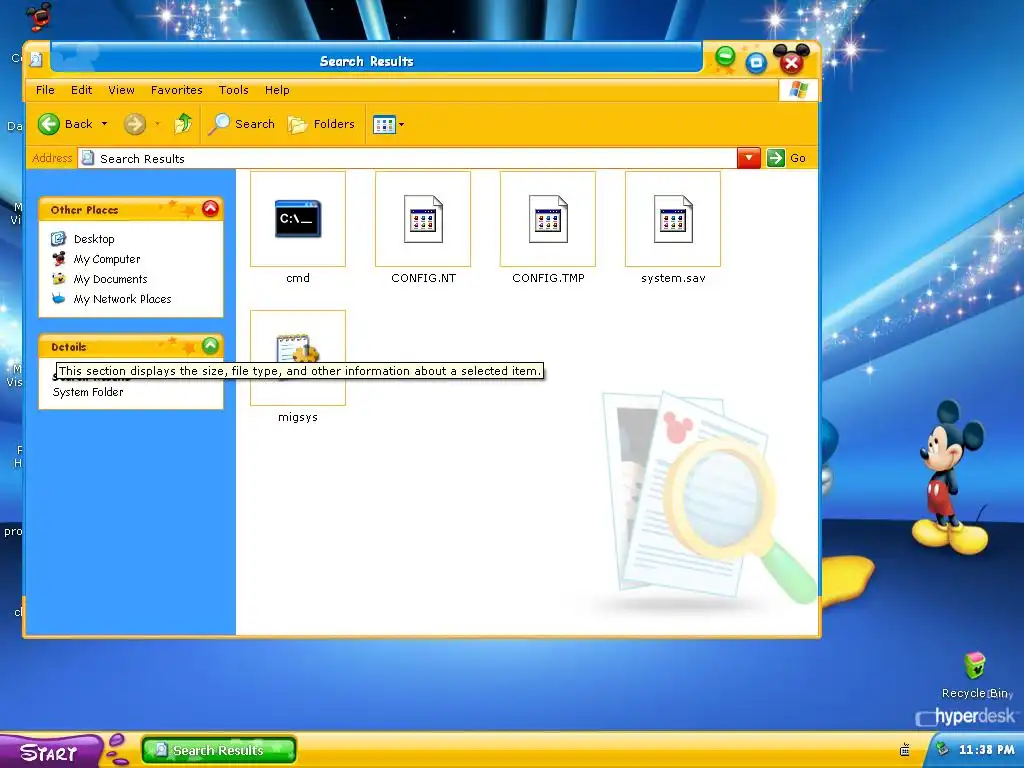Viewport: 1024px width, 768px height.
Task: Click the tray icon beside the clock
Action: click(942, 749)
